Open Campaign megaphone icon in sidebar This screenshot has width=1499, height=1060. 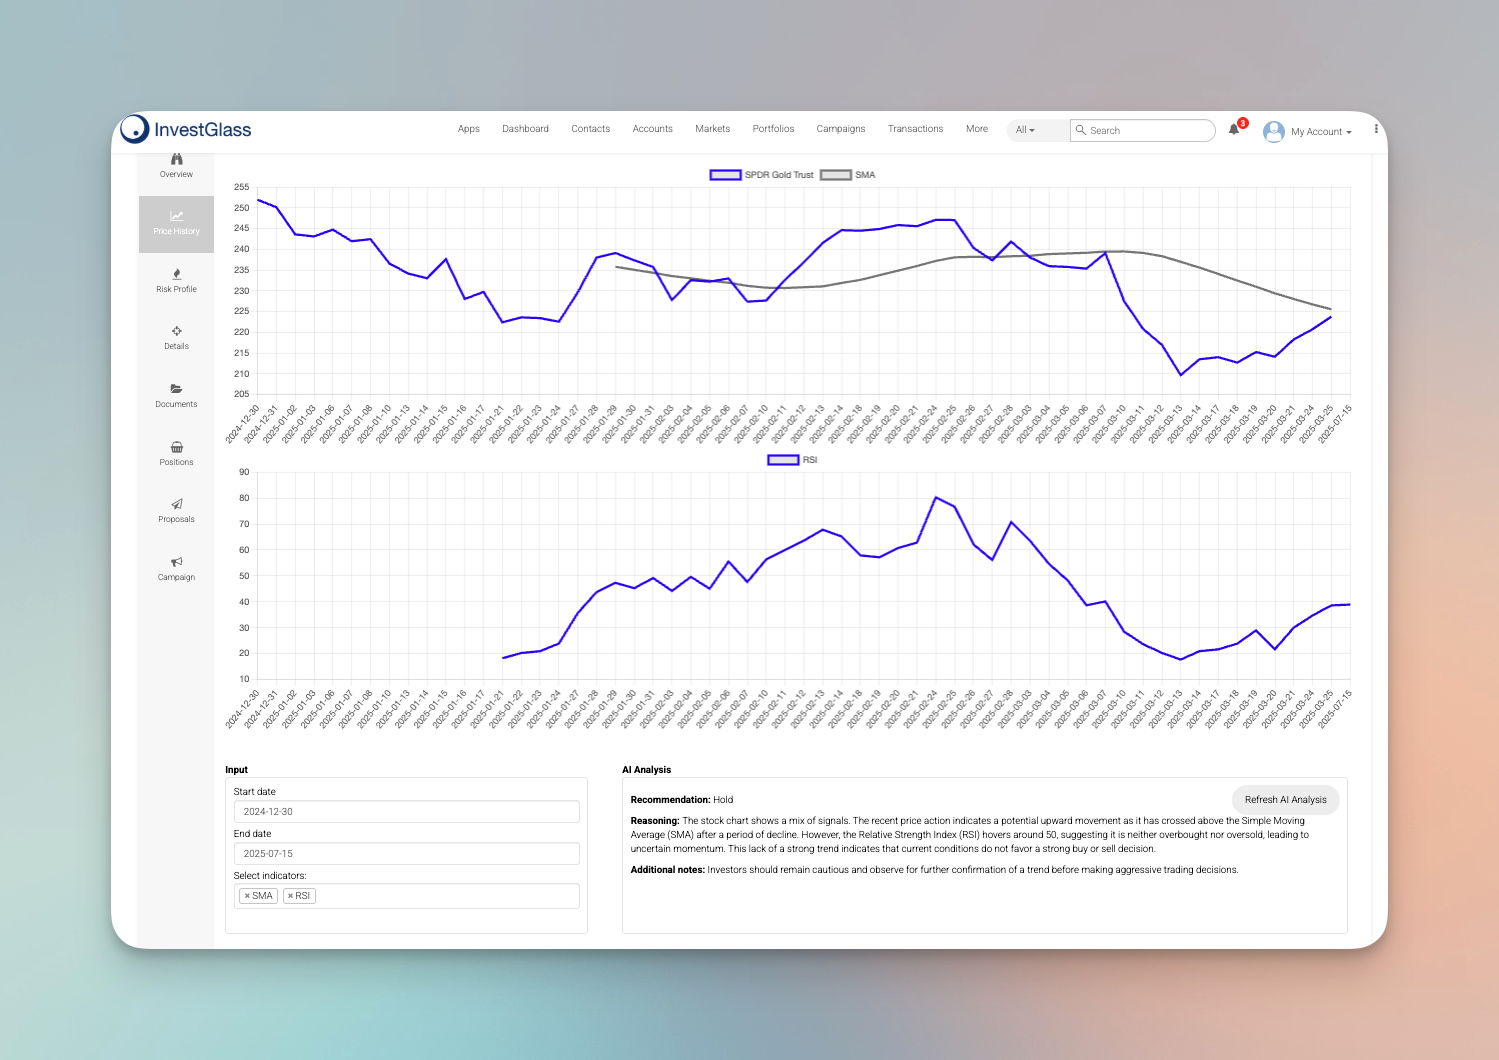(176, 562)
